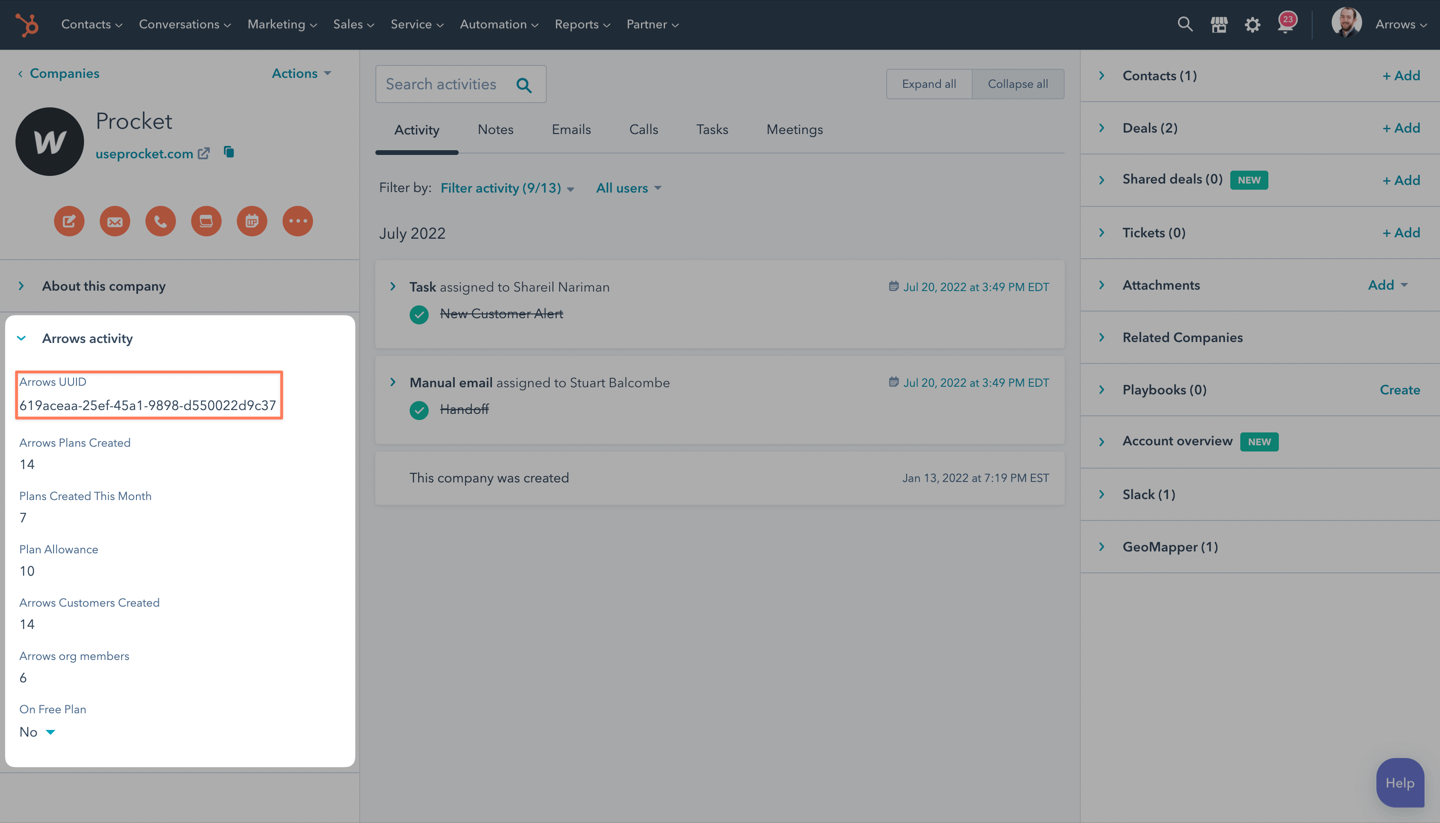Click the log activity icon button
Viewport: 1440px width, 823px height.
coord(206,221)
